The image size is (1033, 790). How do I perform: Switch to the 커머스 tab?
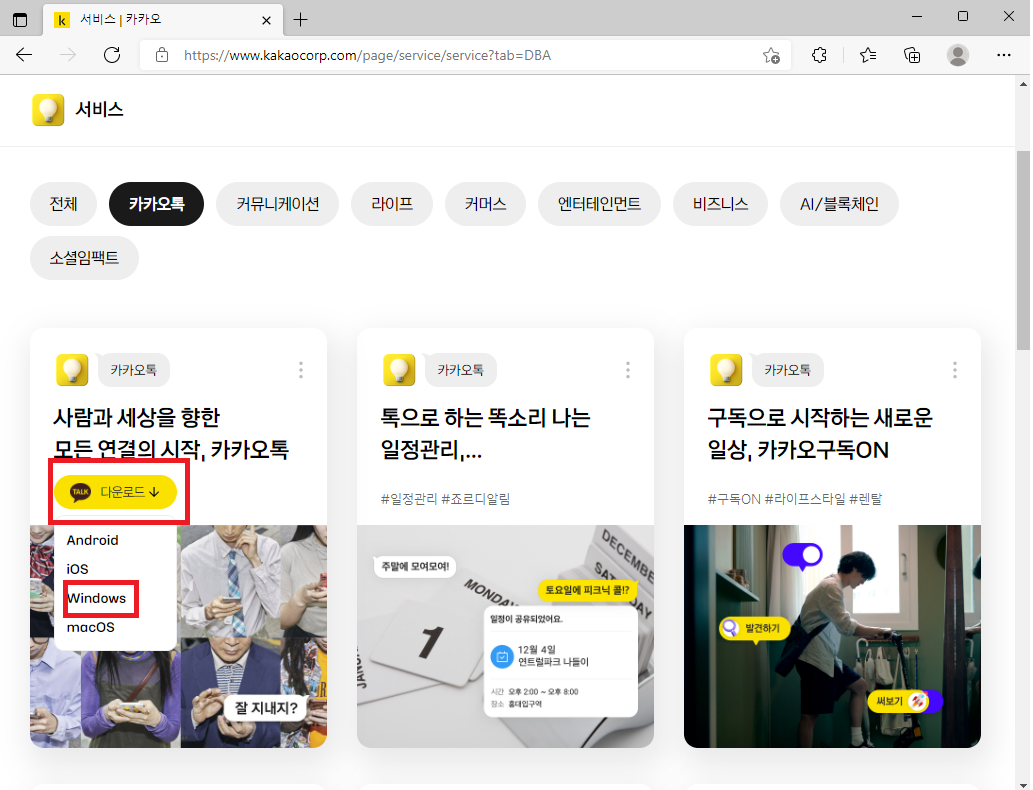coord(486,204)
